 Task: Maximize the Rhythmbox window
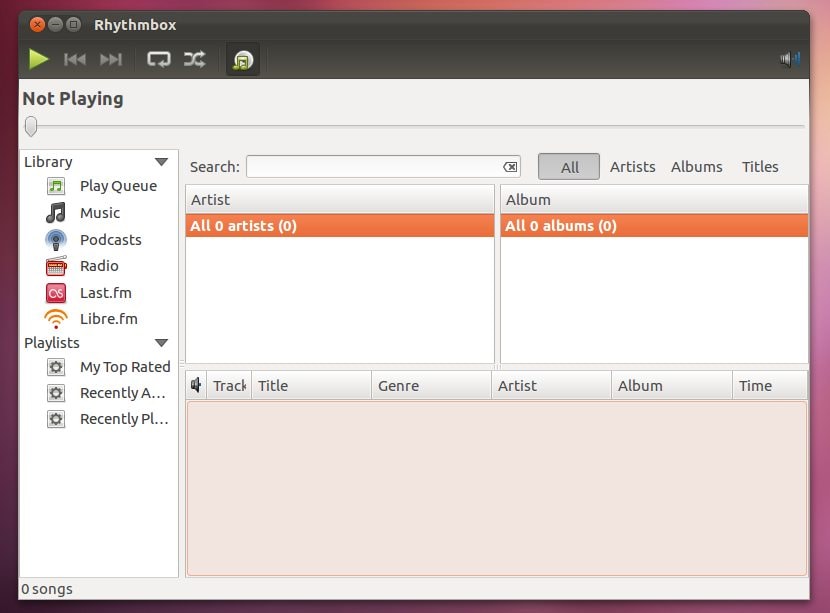pos(74,24)
